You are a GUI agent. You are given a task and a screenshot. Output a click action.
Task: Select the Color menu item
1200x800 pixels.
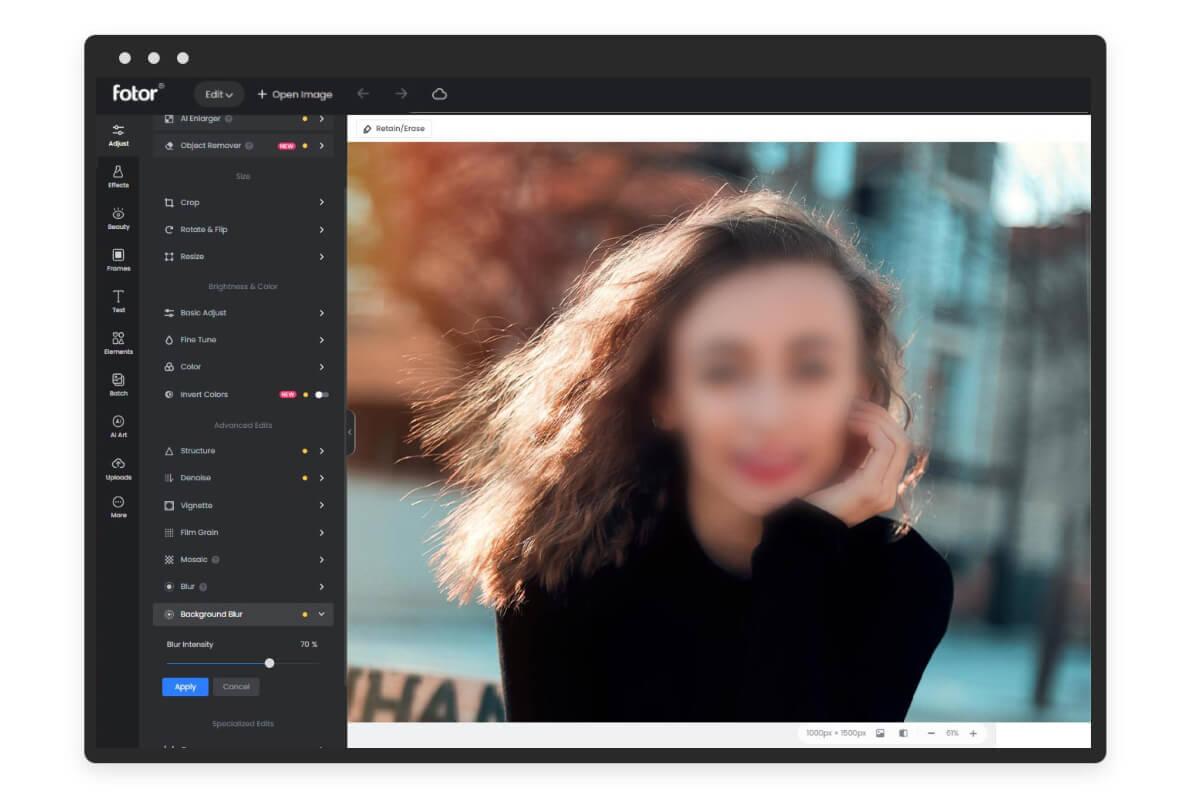pyautogui.click(x=243, y=367)
